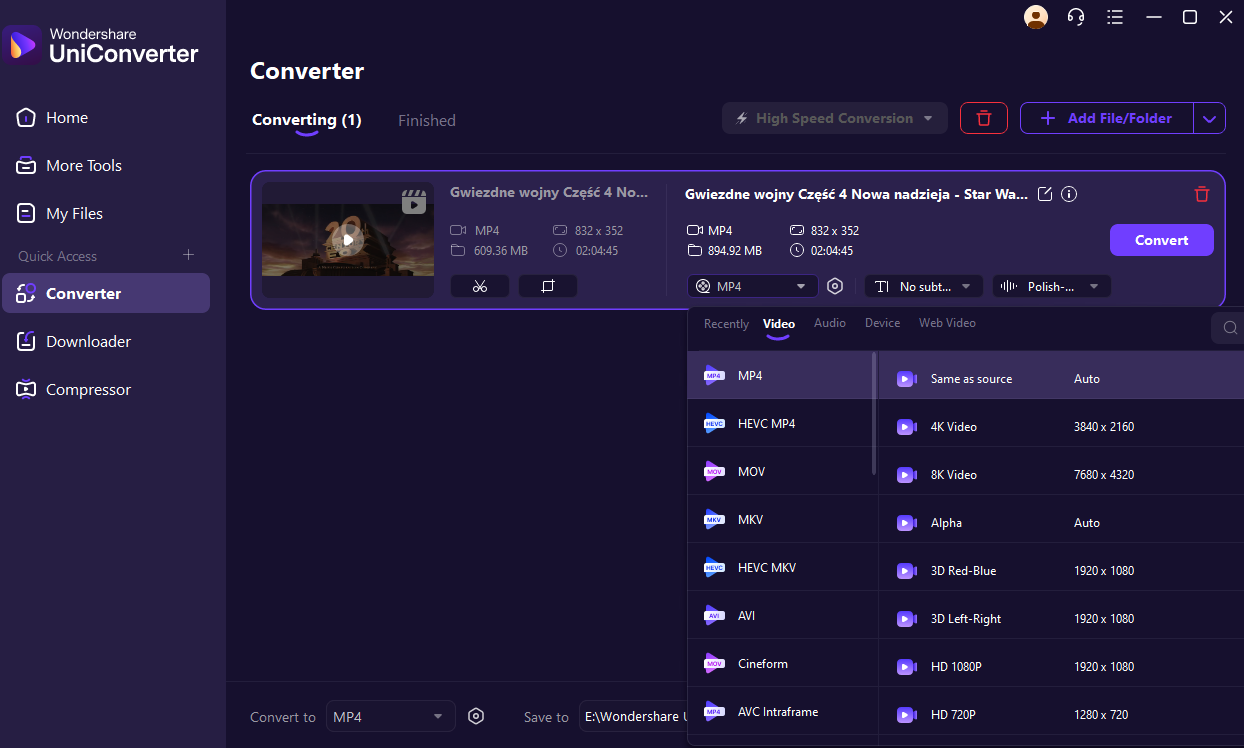Select Converter in the sidebar

click(x=105, y=293)
